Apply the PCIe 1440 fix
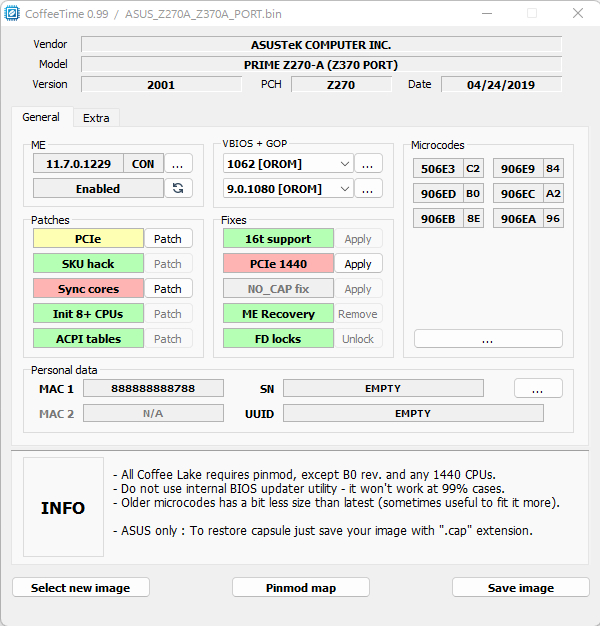Viewport: 600px width, 626px height. tap(358, 264)
